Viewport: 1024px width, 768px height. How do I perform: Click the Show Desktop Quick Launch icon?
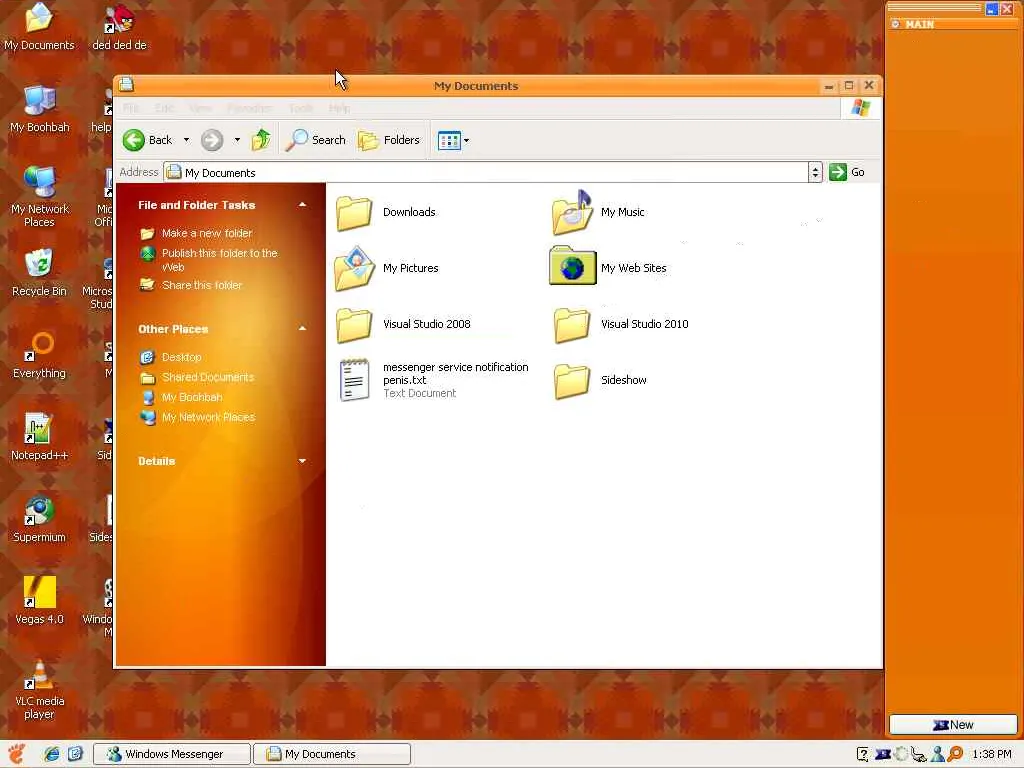click(x=75, y=754)
